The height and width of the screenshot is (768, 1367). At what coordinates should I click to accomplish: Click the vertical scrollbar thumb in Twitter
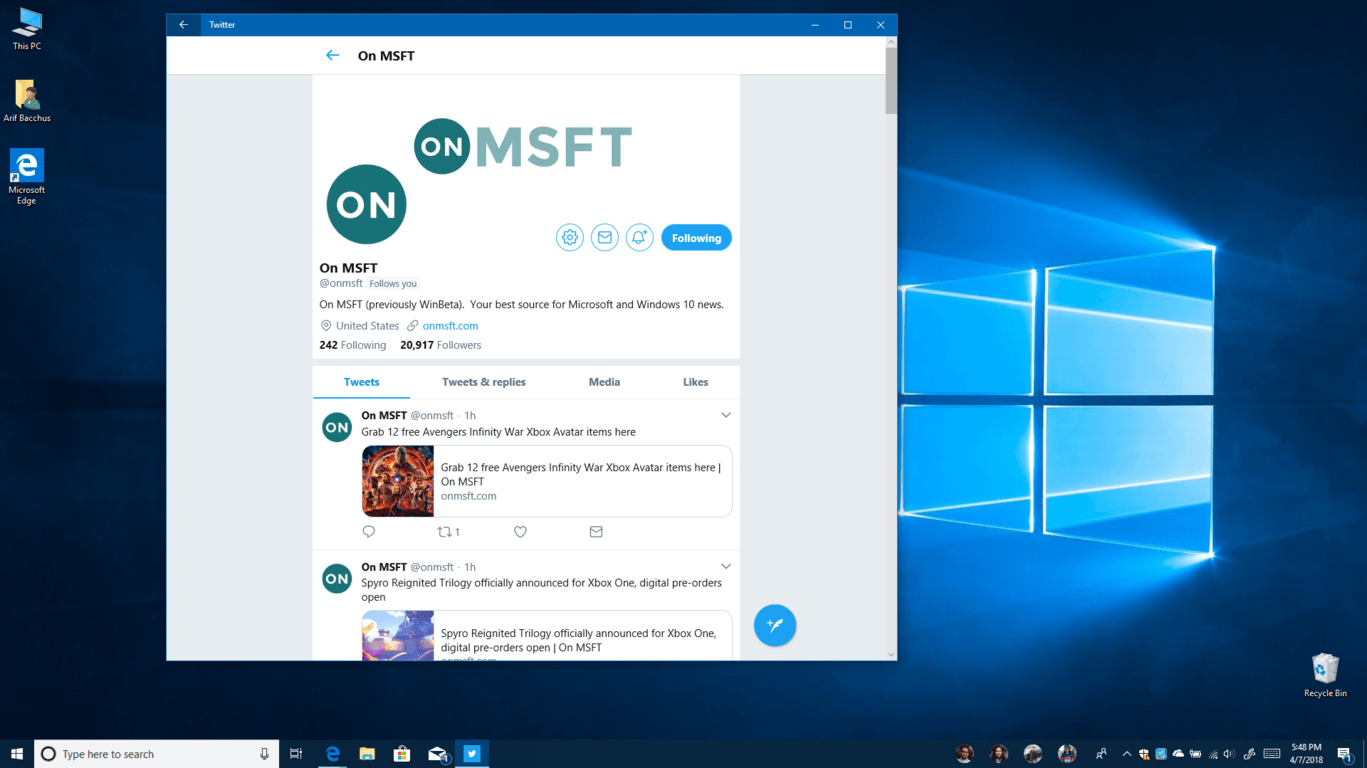coord(891,80)
